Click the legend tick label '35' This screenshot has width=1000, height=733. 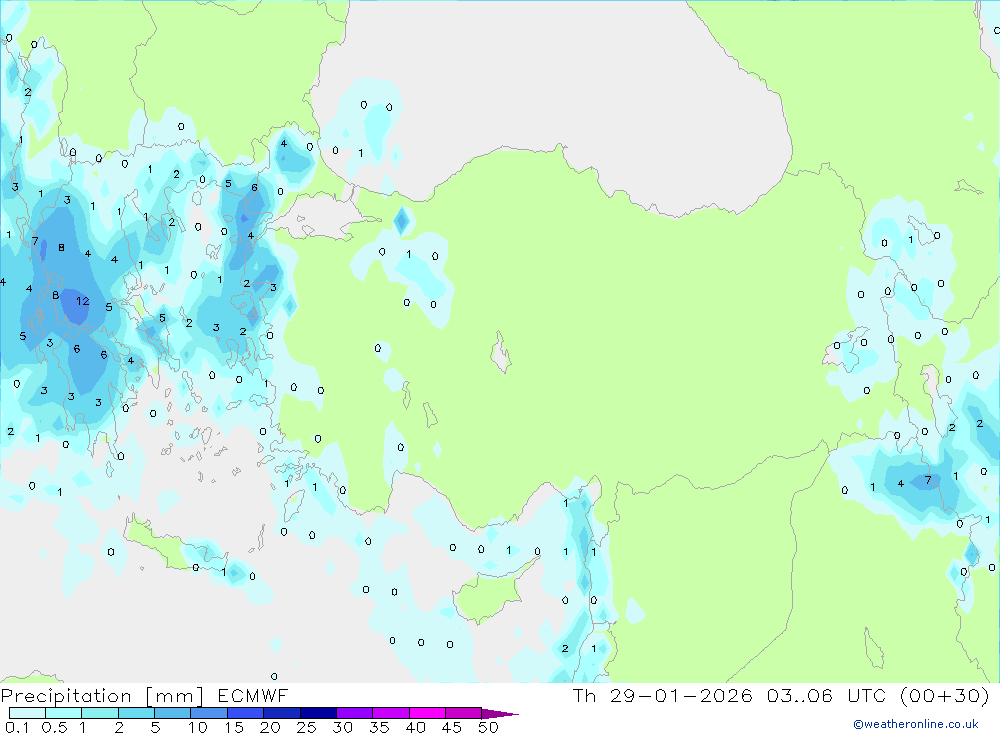click(379, 727)
